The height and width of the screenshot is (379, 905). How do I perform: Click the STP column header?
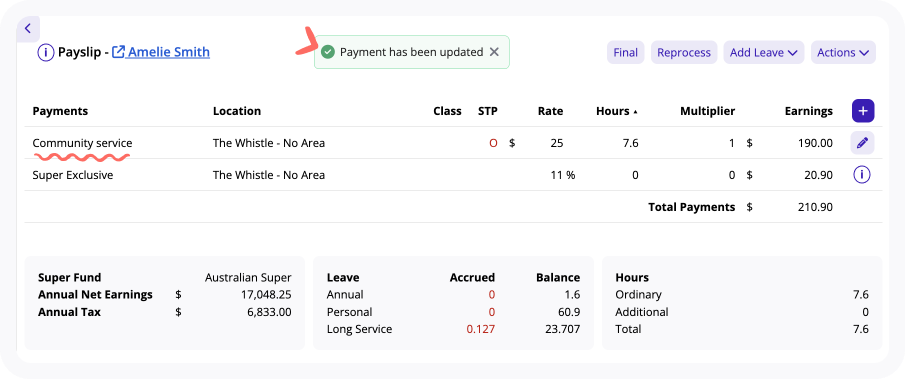pyautogui.click(x=488, y=111)
